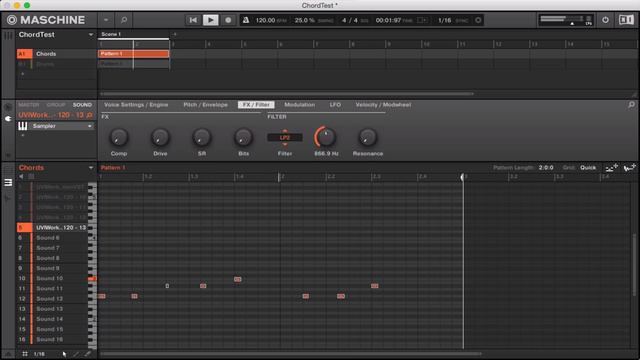Click the plug-in area search magnifier icon
Screen dimensions: 640x360
point(631,105)
